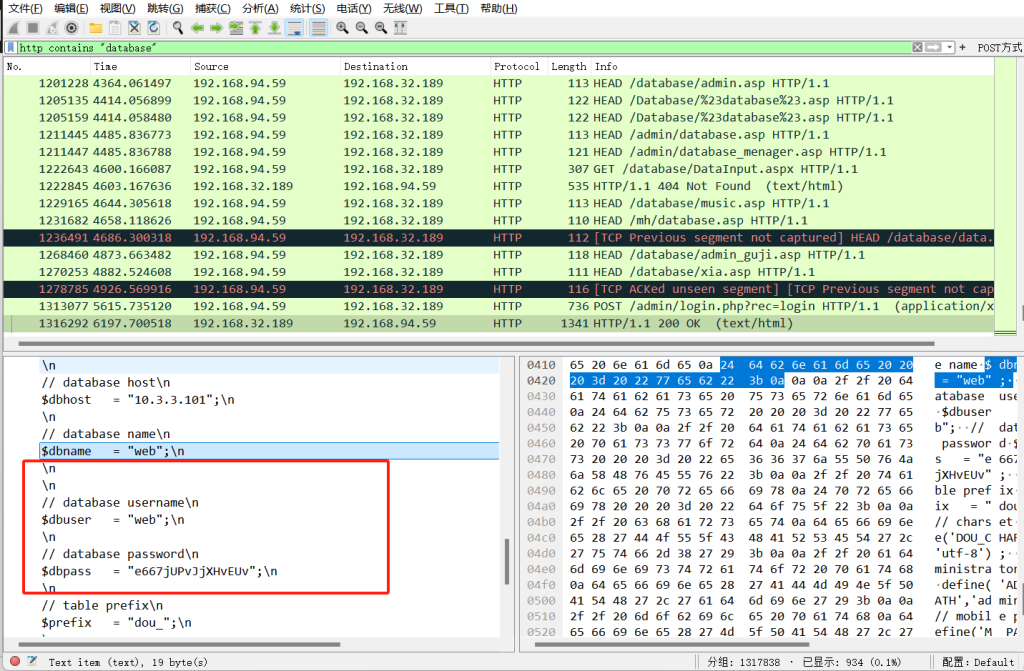1024x671 pixels.
Task: Open the display filter history dropdown
Action: (x=950, y=48)
